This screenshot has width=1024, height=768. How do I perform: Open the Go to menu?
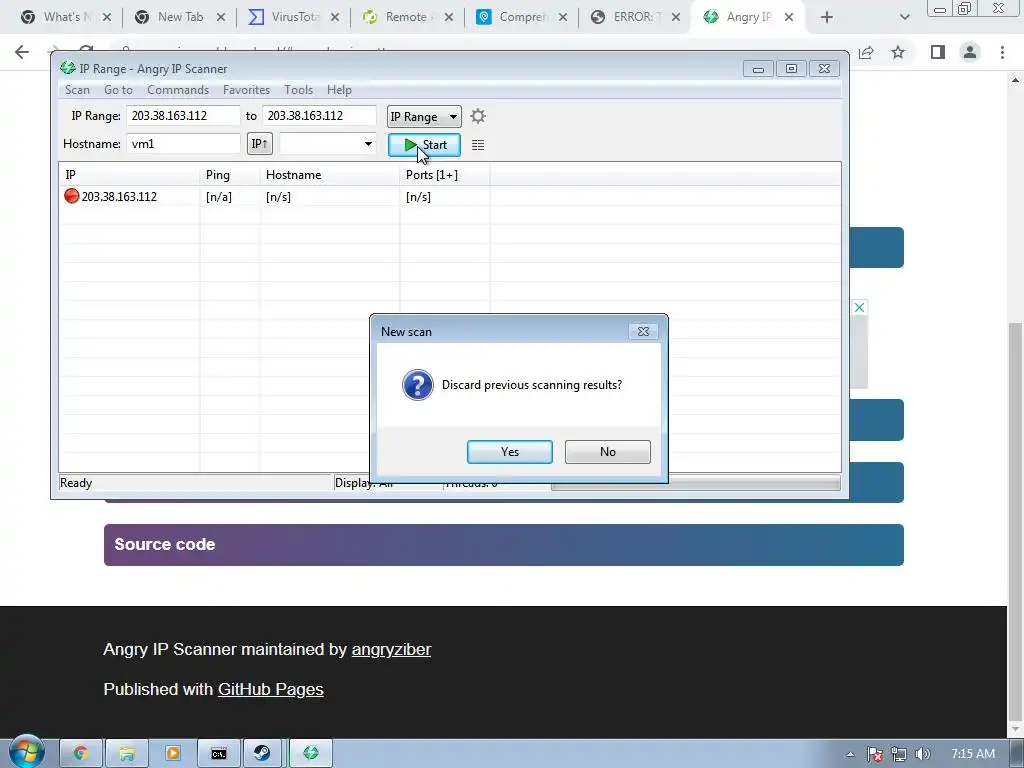(x=118, y=90)
